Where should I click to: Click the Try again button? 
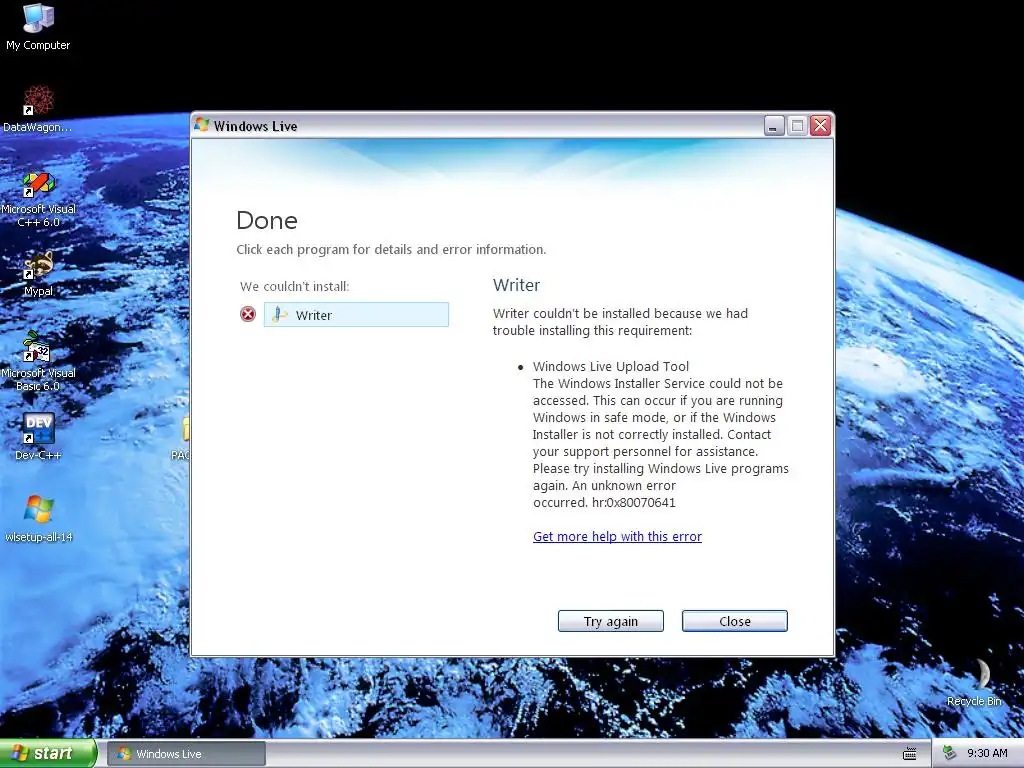tap(611, 621)
